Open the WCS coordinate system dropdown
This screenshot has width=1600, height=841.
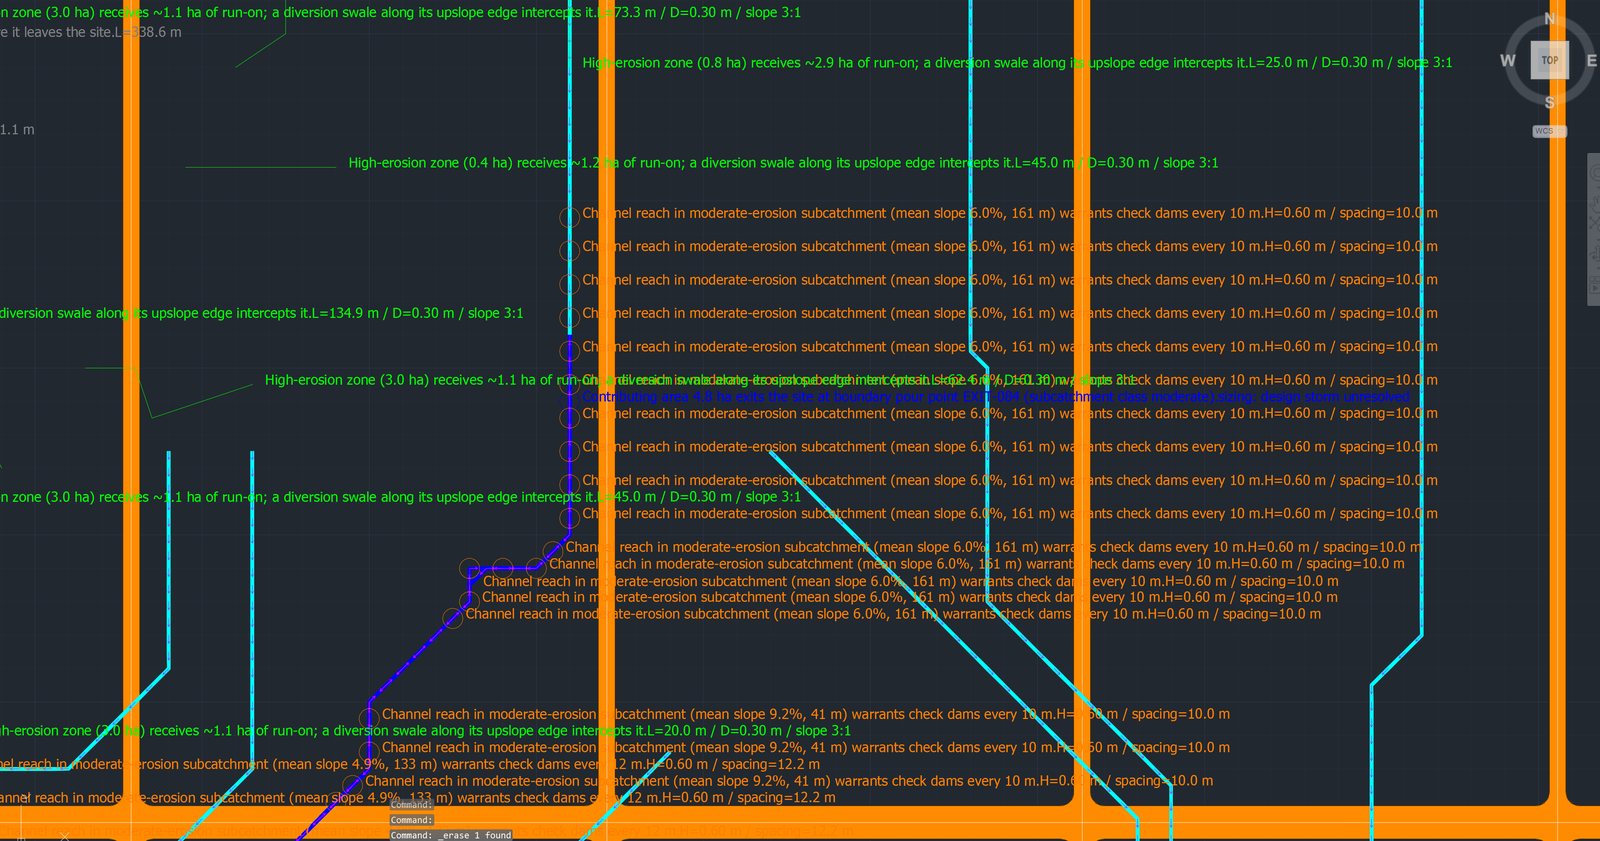(1549, 131)
